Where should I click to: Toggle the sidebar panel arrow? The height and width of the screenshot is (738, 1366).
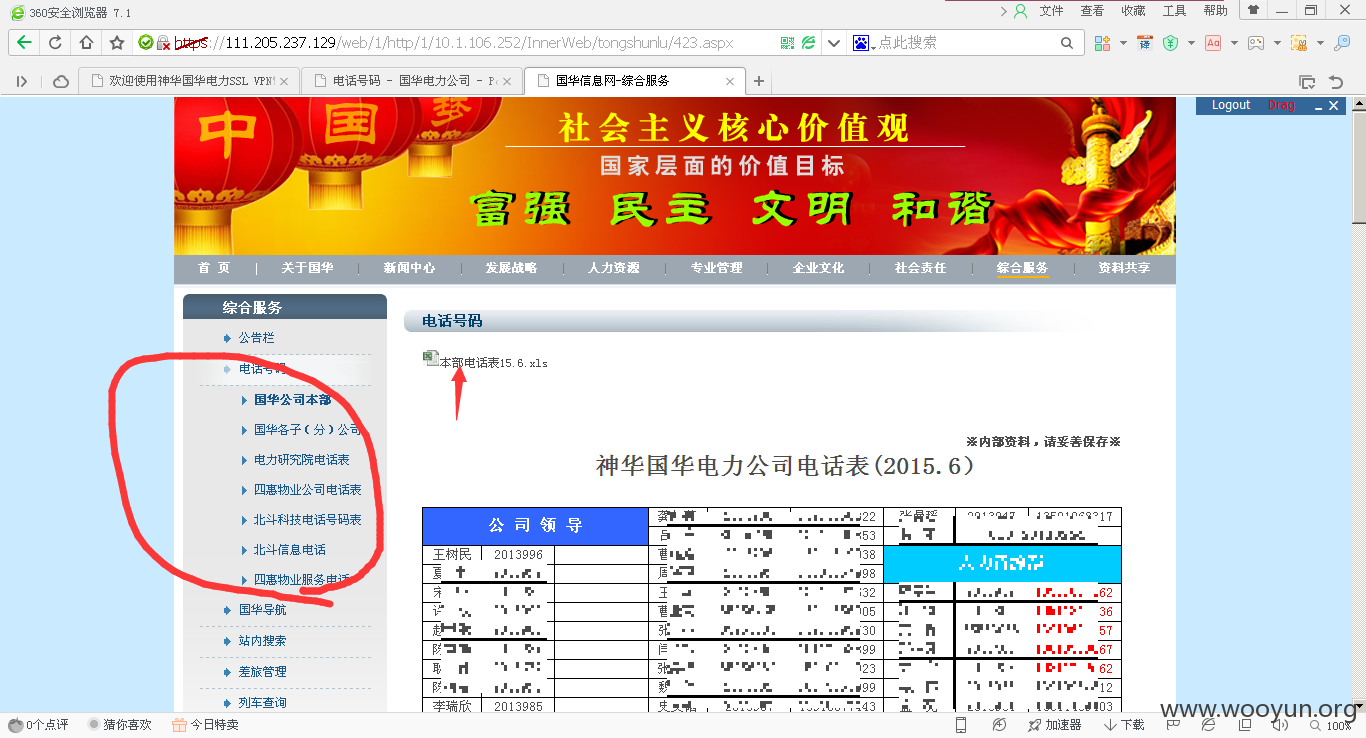click(x=22, y=81)
